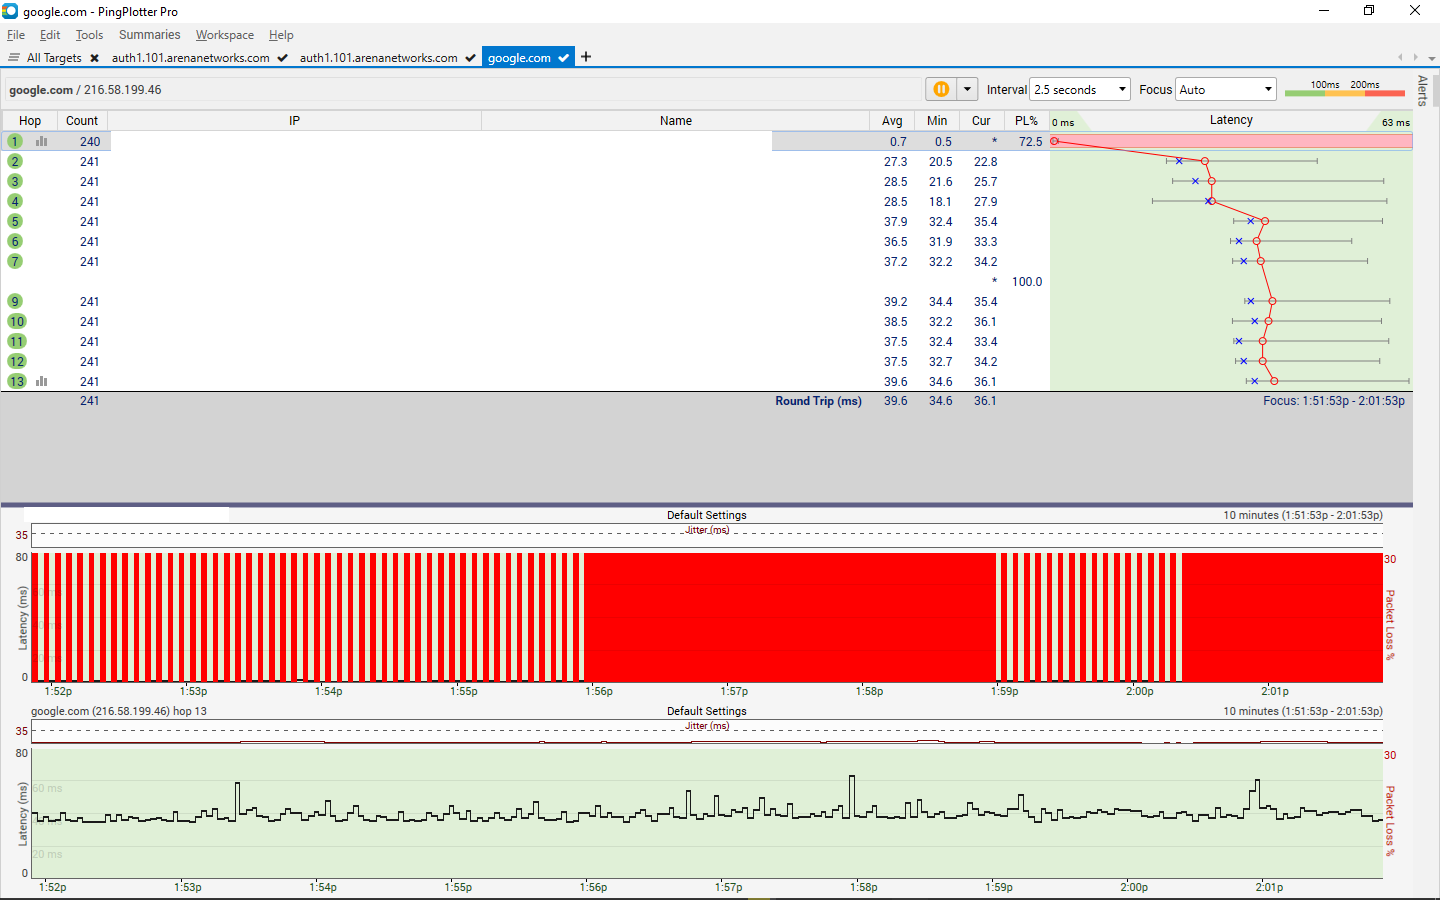Open the Summaries menu

click(149, 35)
